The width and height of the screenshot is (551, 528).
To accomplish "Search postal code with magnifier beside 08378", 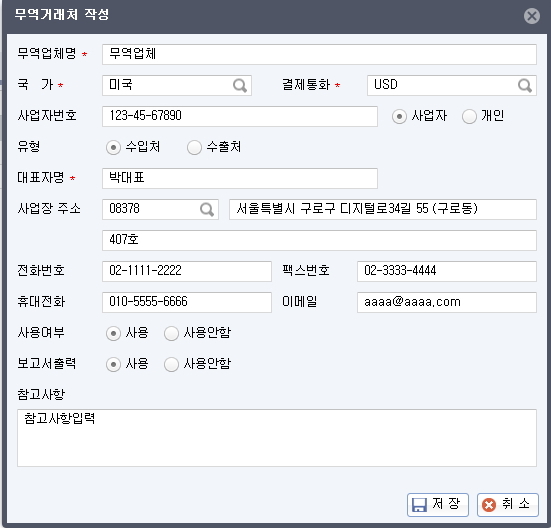I will pyautogui.click(x=207, y=209).
